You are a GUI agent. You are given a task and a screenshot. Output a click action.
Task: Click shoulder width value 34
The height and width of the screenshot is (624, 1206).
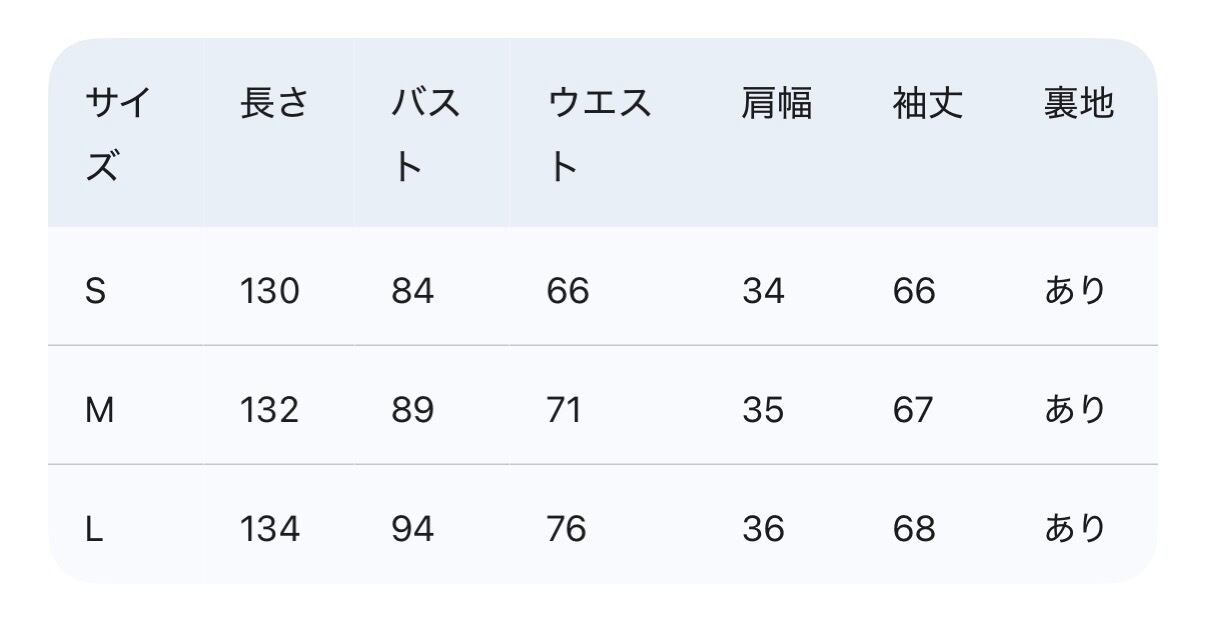coord(763,291)
